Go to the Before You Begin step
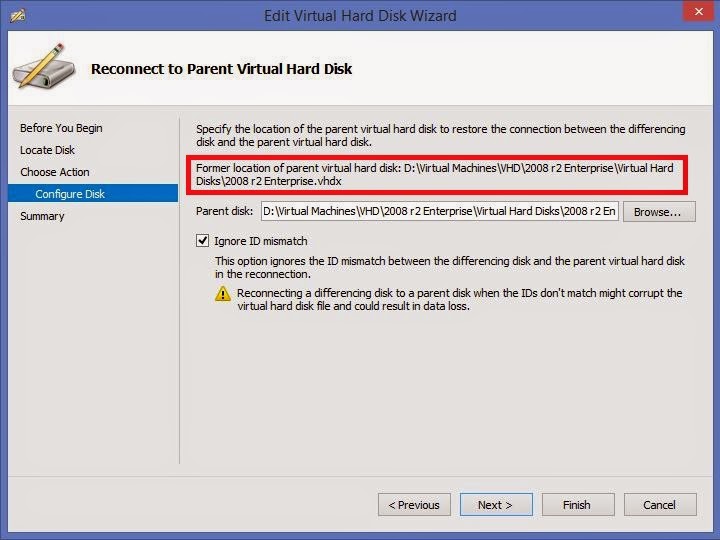Screen dimensions: 720x540 pyautogui.click(x=61, y=128)
